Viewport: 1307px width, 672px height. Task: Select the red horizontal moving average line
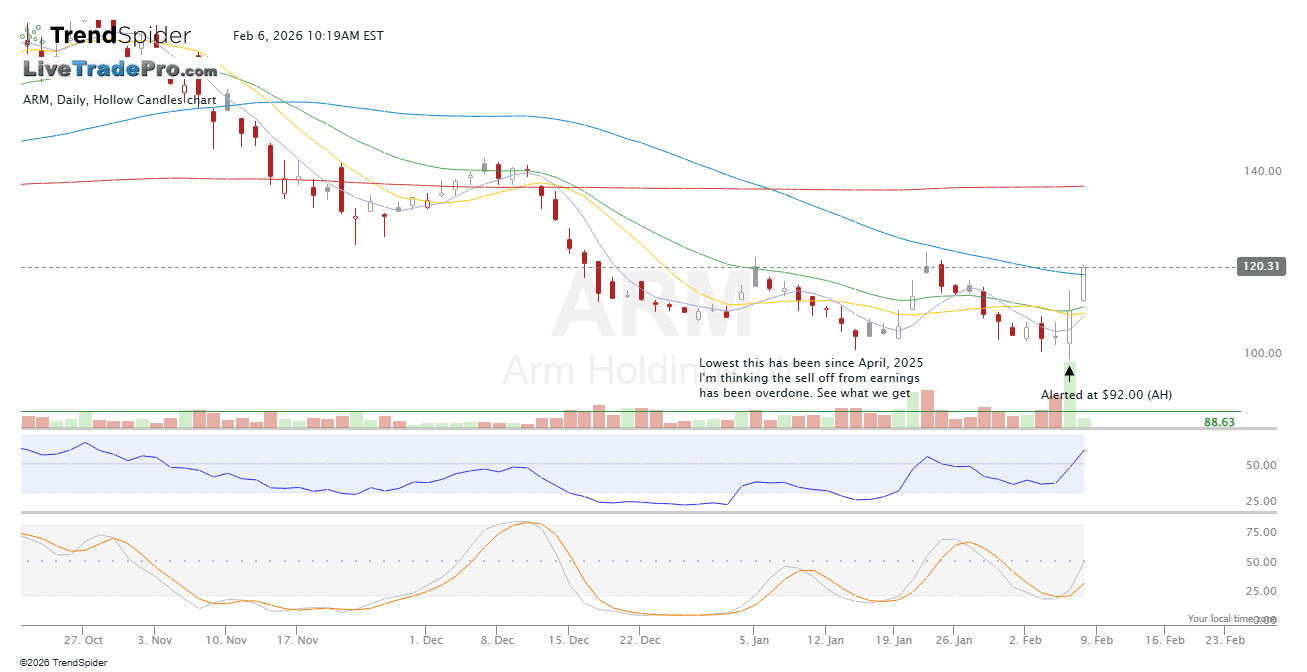(600, 186)
